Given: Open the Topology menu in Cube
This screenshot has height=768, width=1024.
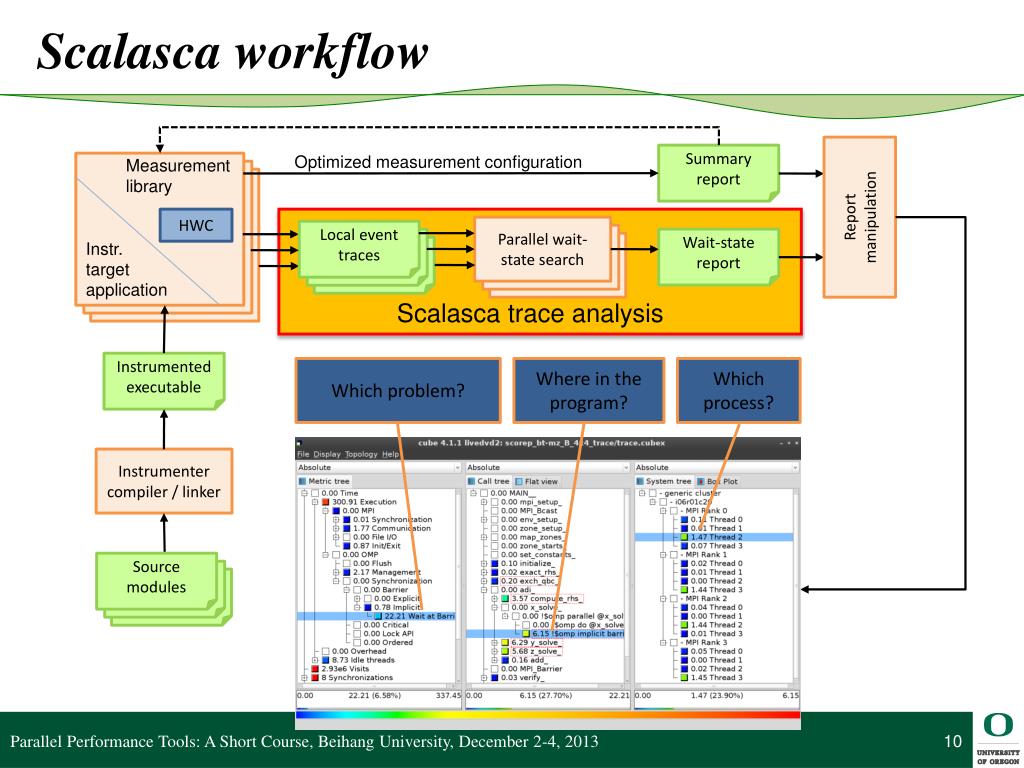Looking at the screenshot, I should click(361, 455).
